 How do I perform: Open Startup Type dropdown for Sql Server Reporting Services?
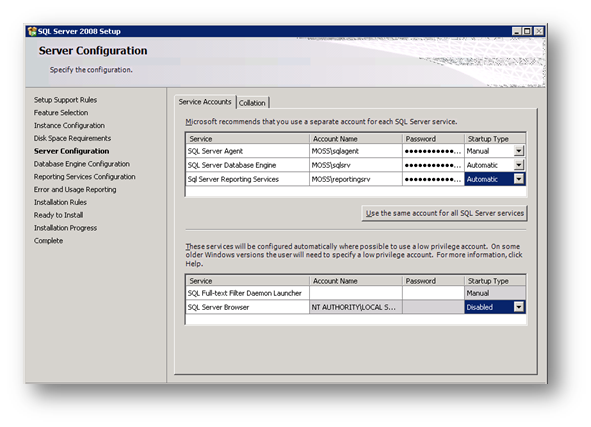coord(519,179)
